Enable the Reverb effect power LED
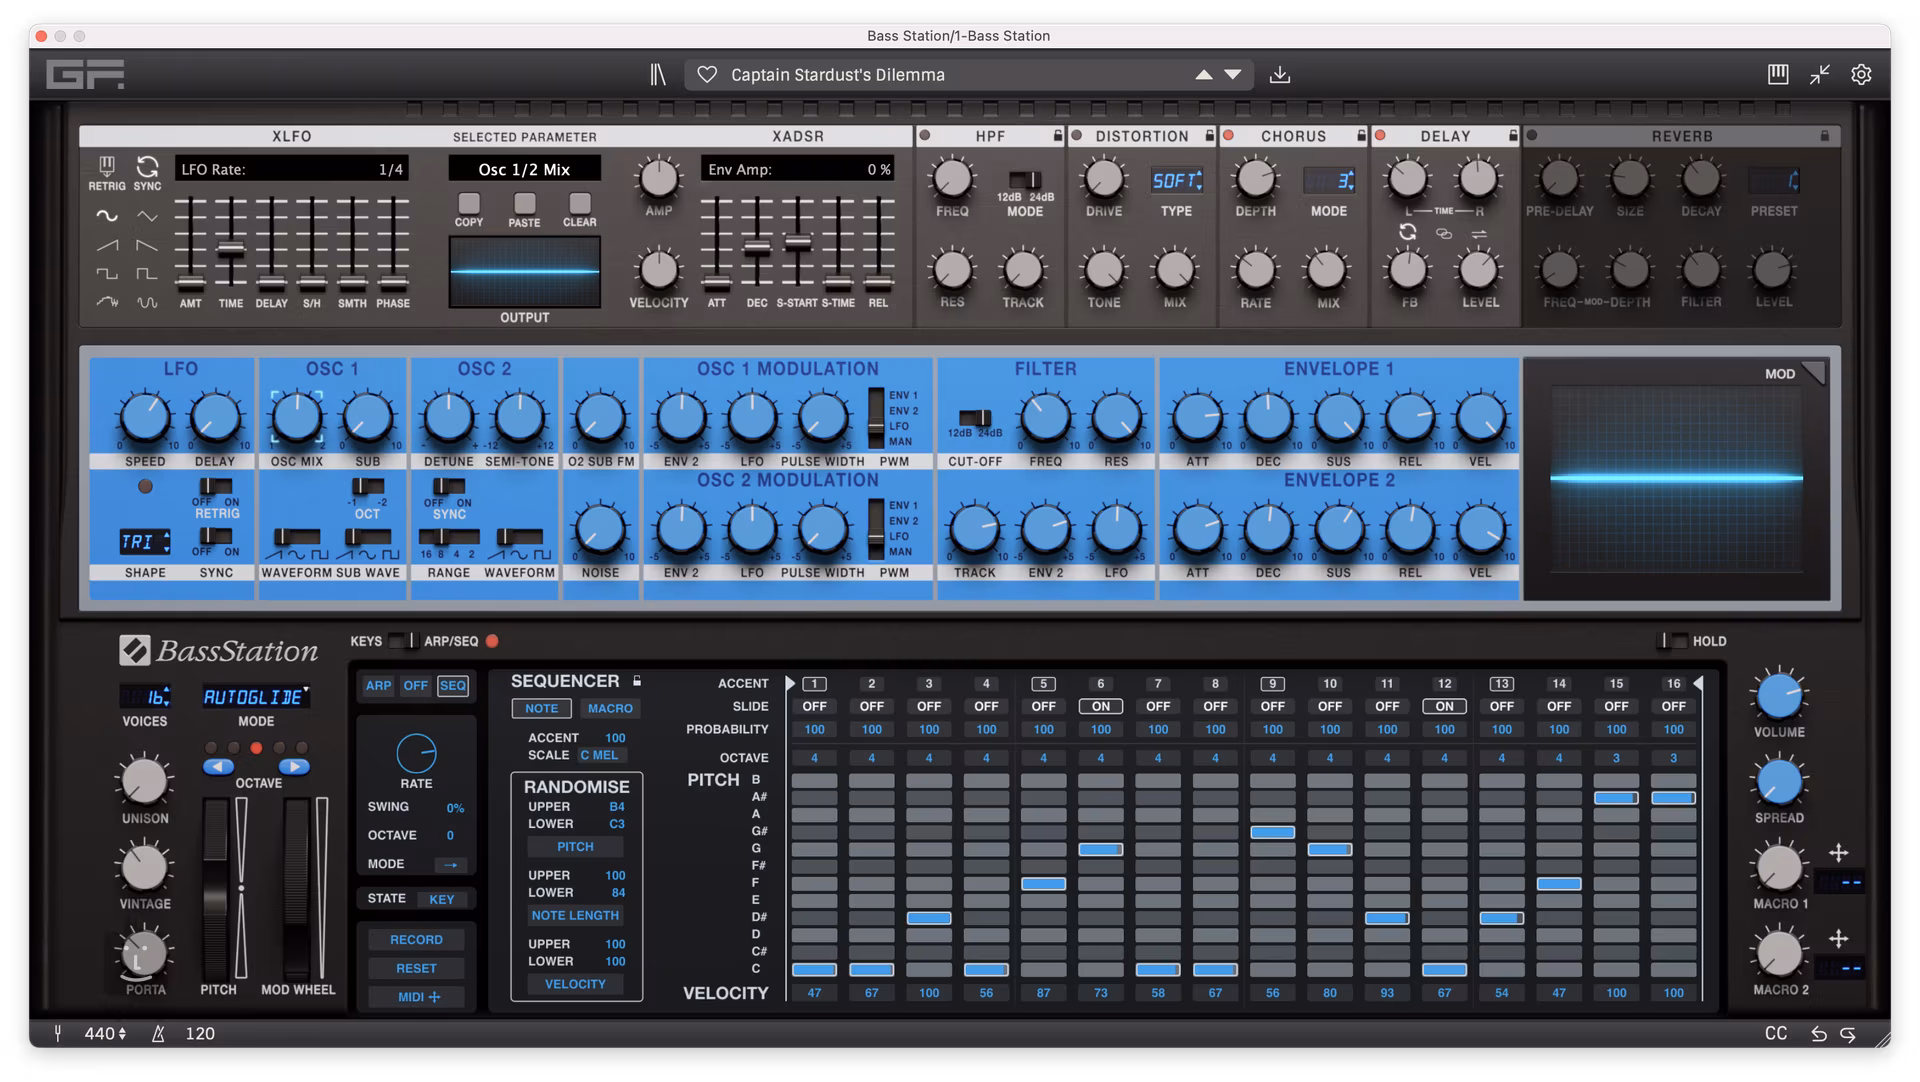Viewport: 1920px width, 1082px height. (x=1531, y=136)
